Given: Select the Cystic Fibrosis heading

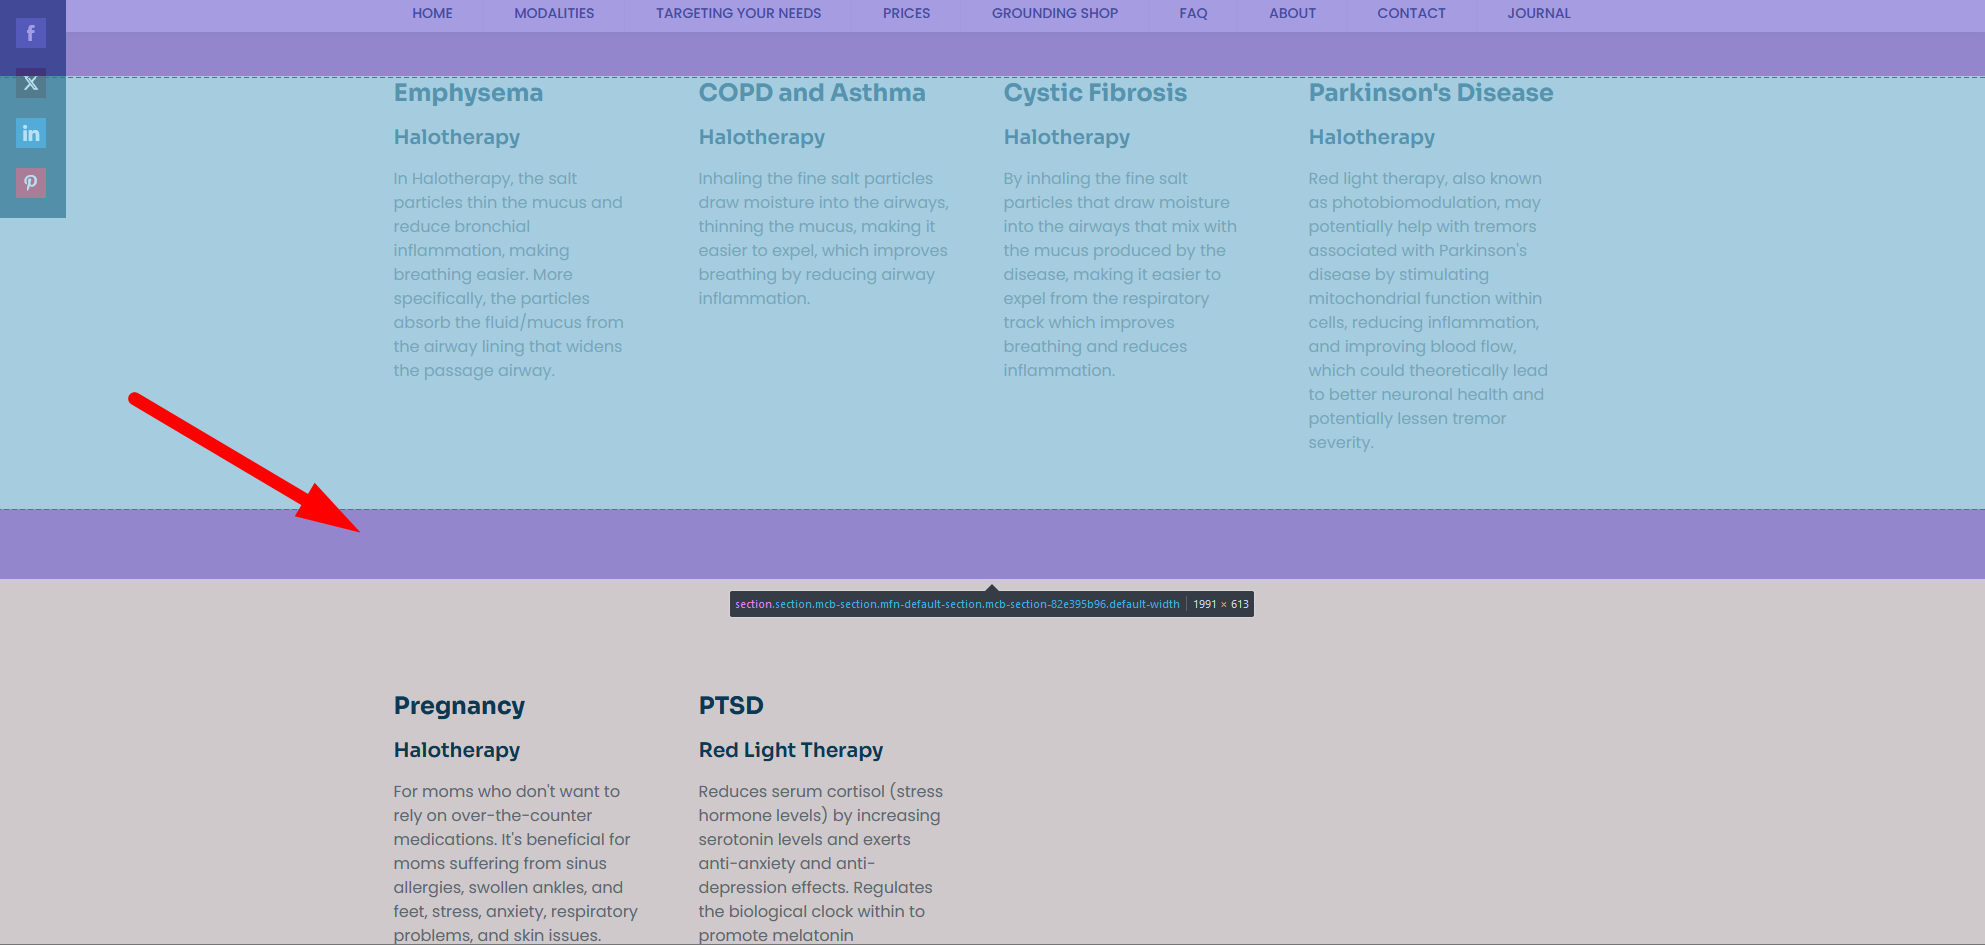Looking at the screenshot, I should pos(1095,93).
